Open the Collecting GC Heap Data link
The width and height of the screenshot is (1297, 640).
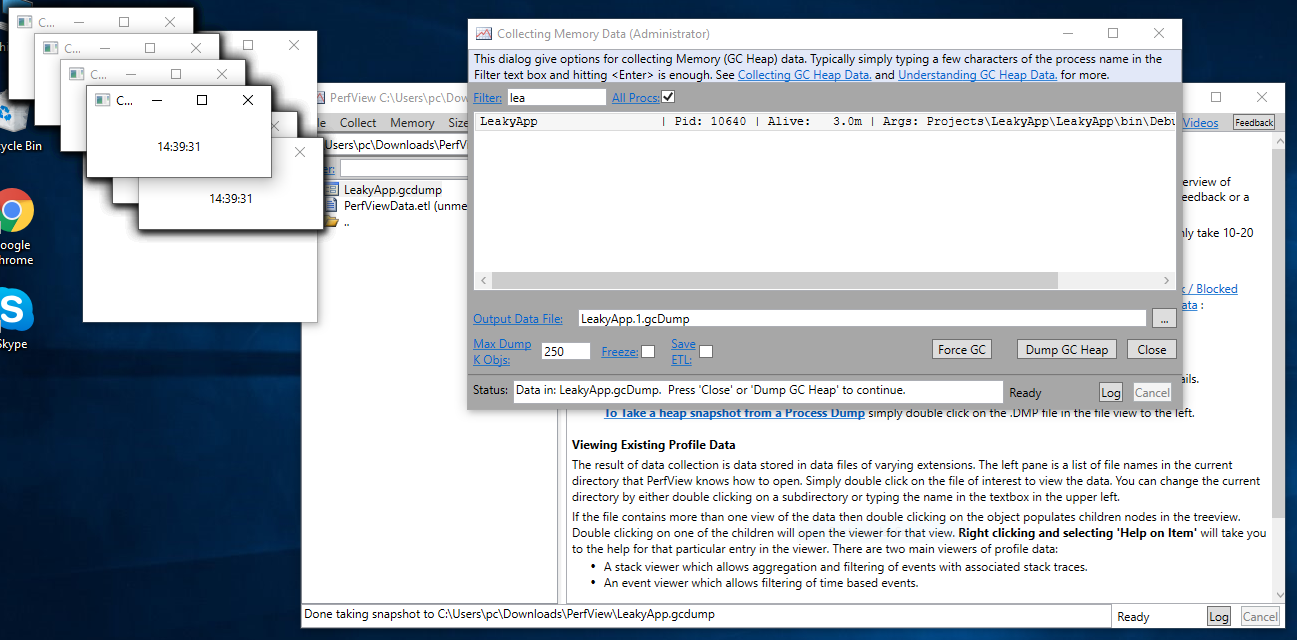[x=805, y=75]
